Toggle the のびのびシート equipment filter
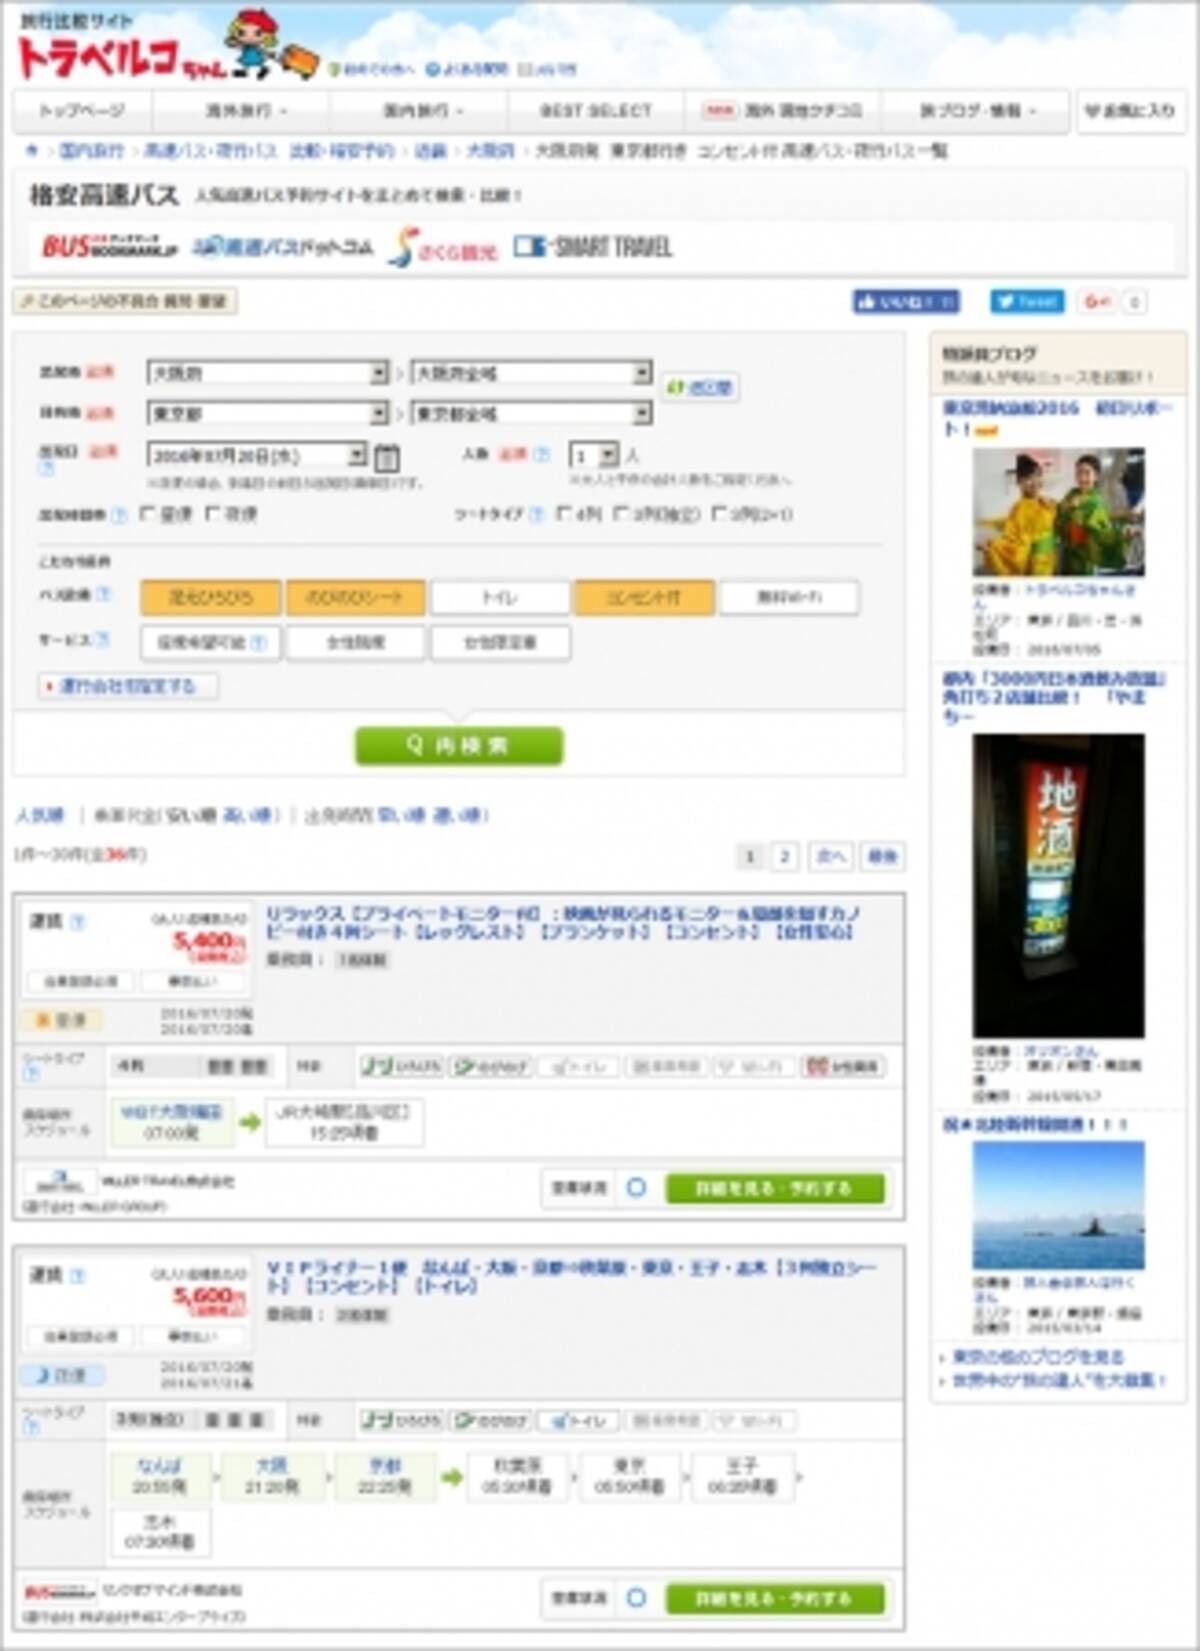1200x1651 pixels. point(355,597)
